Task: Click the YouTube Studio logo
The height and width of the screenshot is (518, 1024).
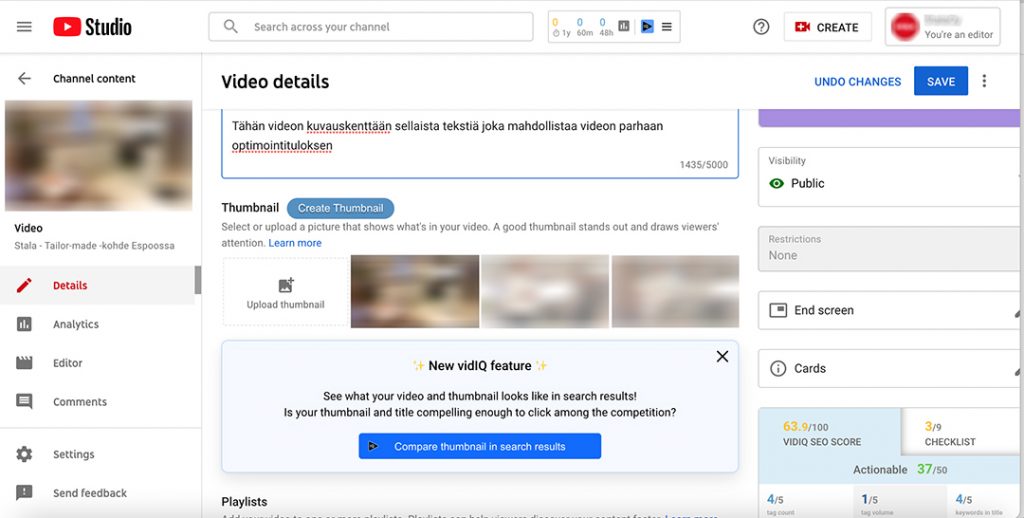Action: tap(92, 27)
